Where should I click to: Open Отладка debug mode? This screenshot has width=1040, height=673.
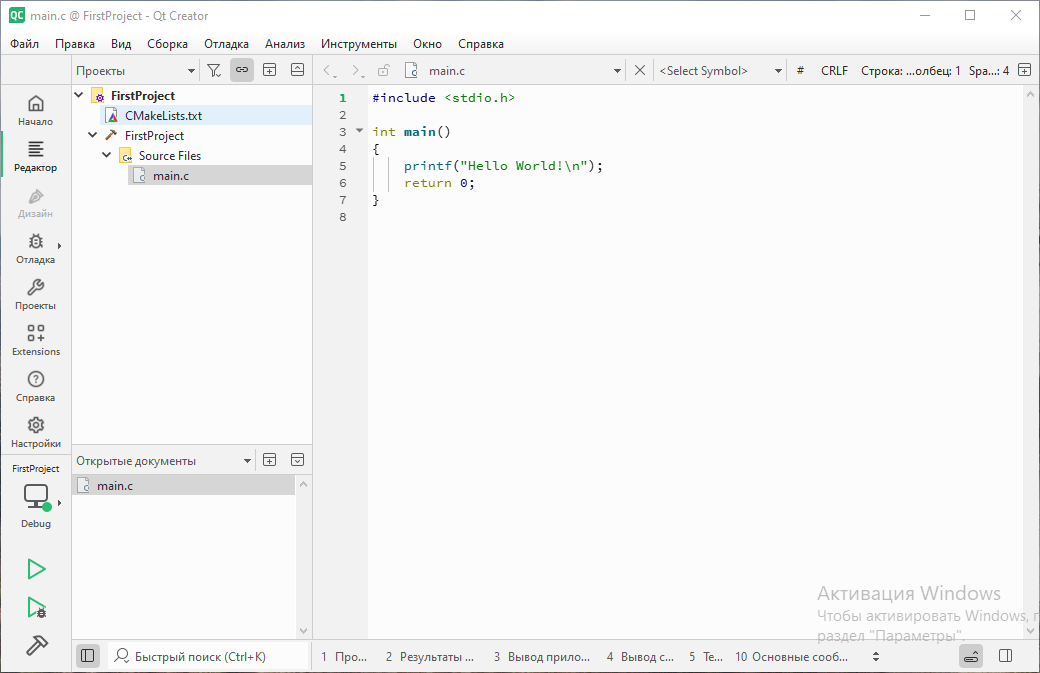36,249
